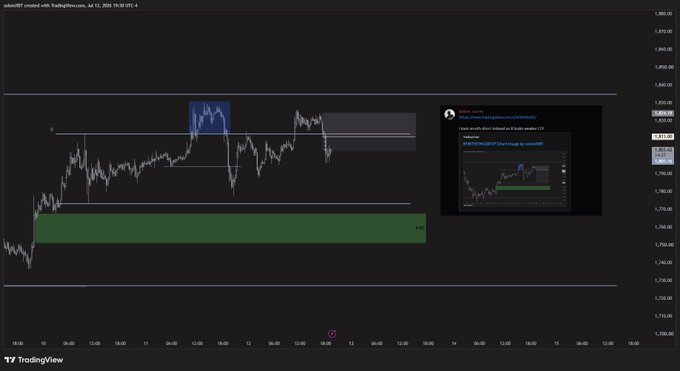
Task: Click the date label 11 on time axis
Action: click(146, 343)
